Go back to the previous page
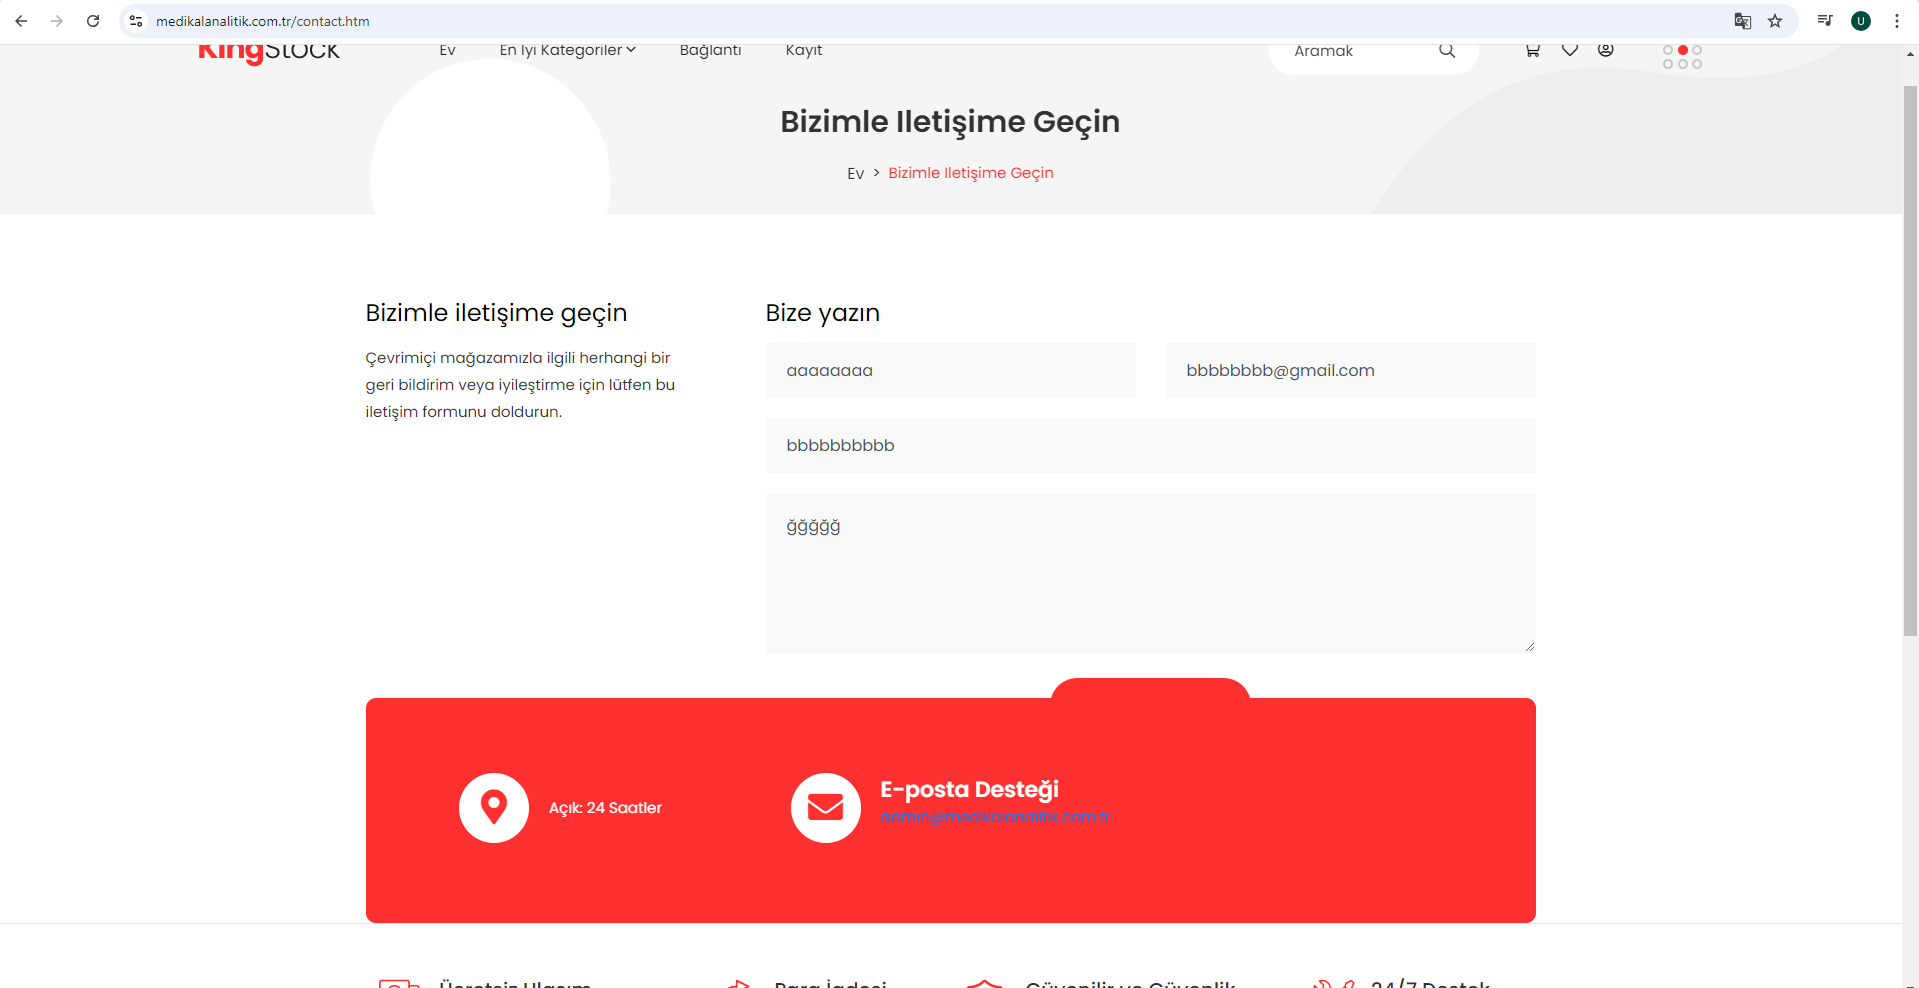The image size is (1919, 988). pos(21,21)
